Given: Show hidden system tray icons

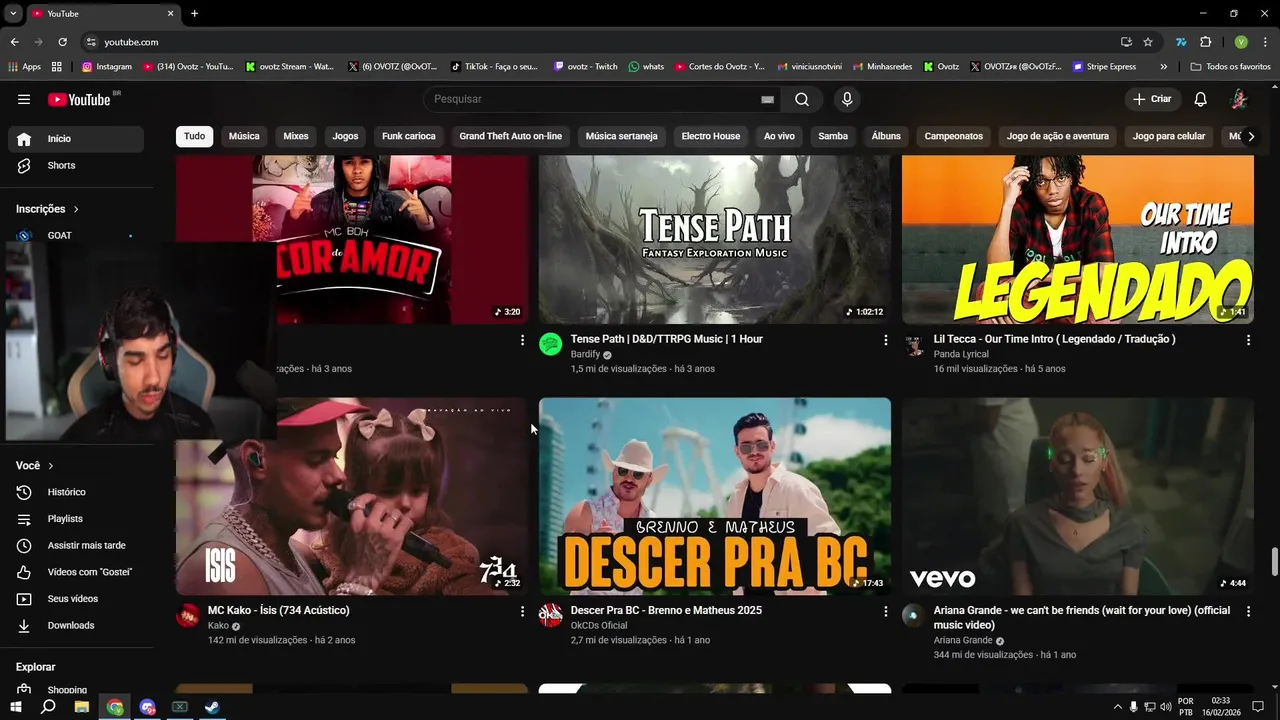Looking at the screenshot, I should (1118, 707).
